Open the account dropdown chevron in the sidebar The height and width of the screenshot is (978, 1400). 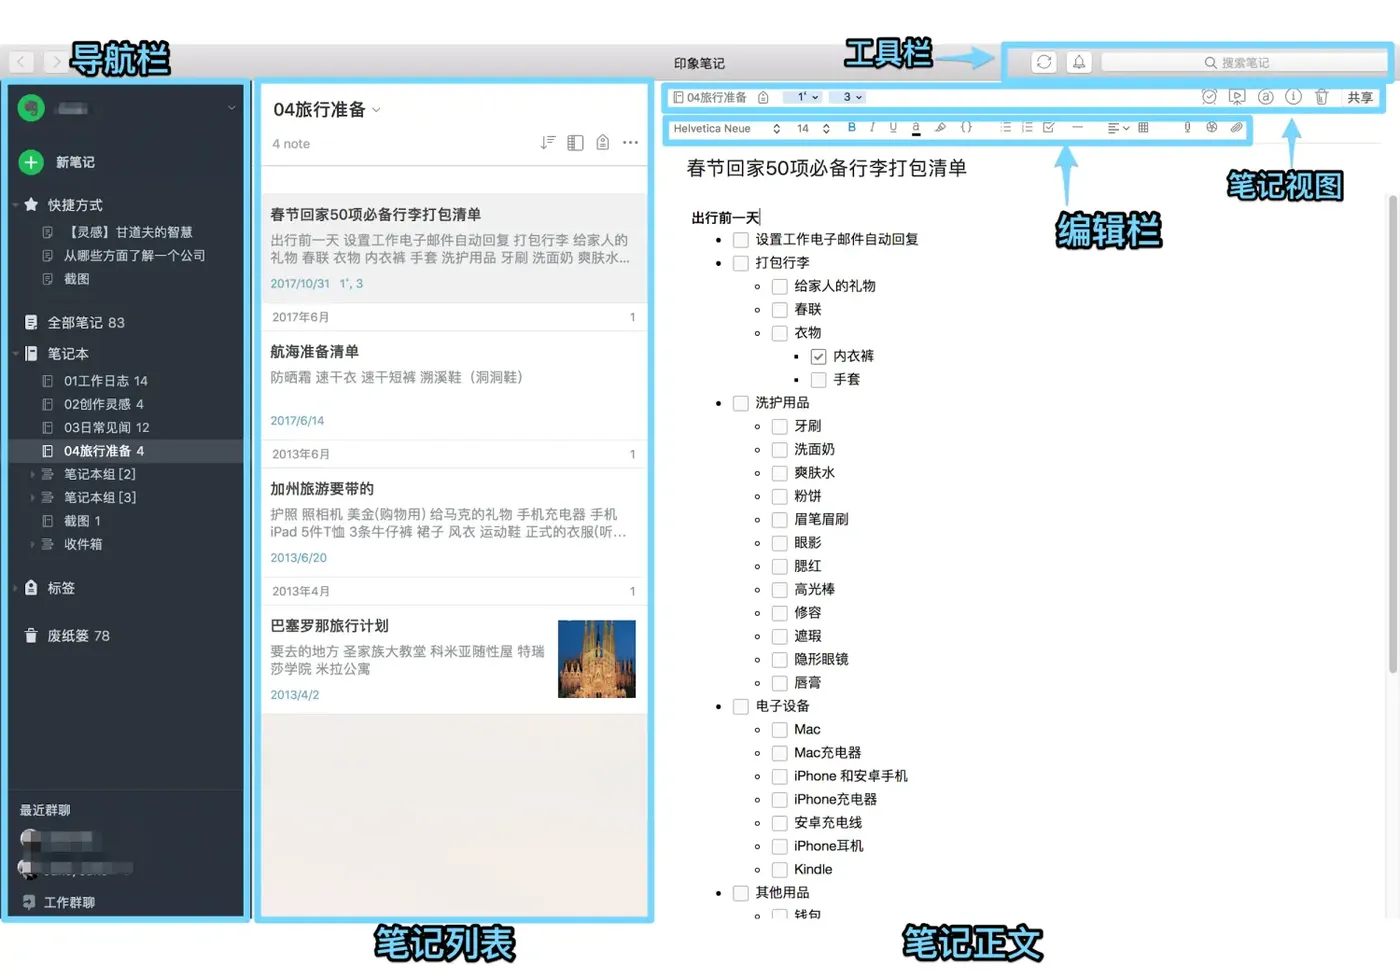pos(231,108)
